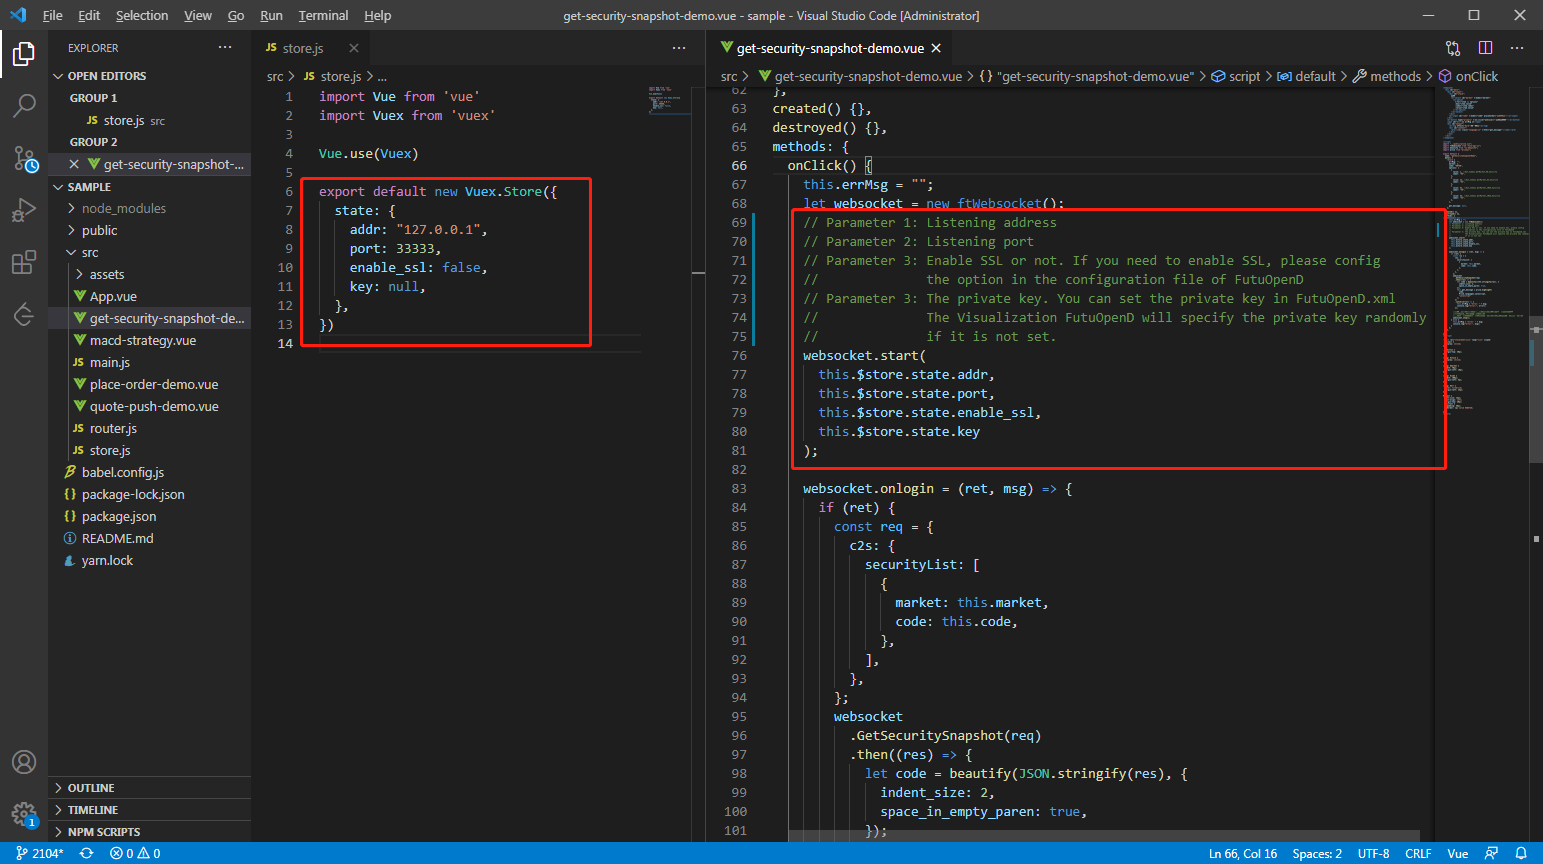Click the Accounts icon in the activity bar
1543x864 pixels.
pyautogui.click(x=24, y=762)
